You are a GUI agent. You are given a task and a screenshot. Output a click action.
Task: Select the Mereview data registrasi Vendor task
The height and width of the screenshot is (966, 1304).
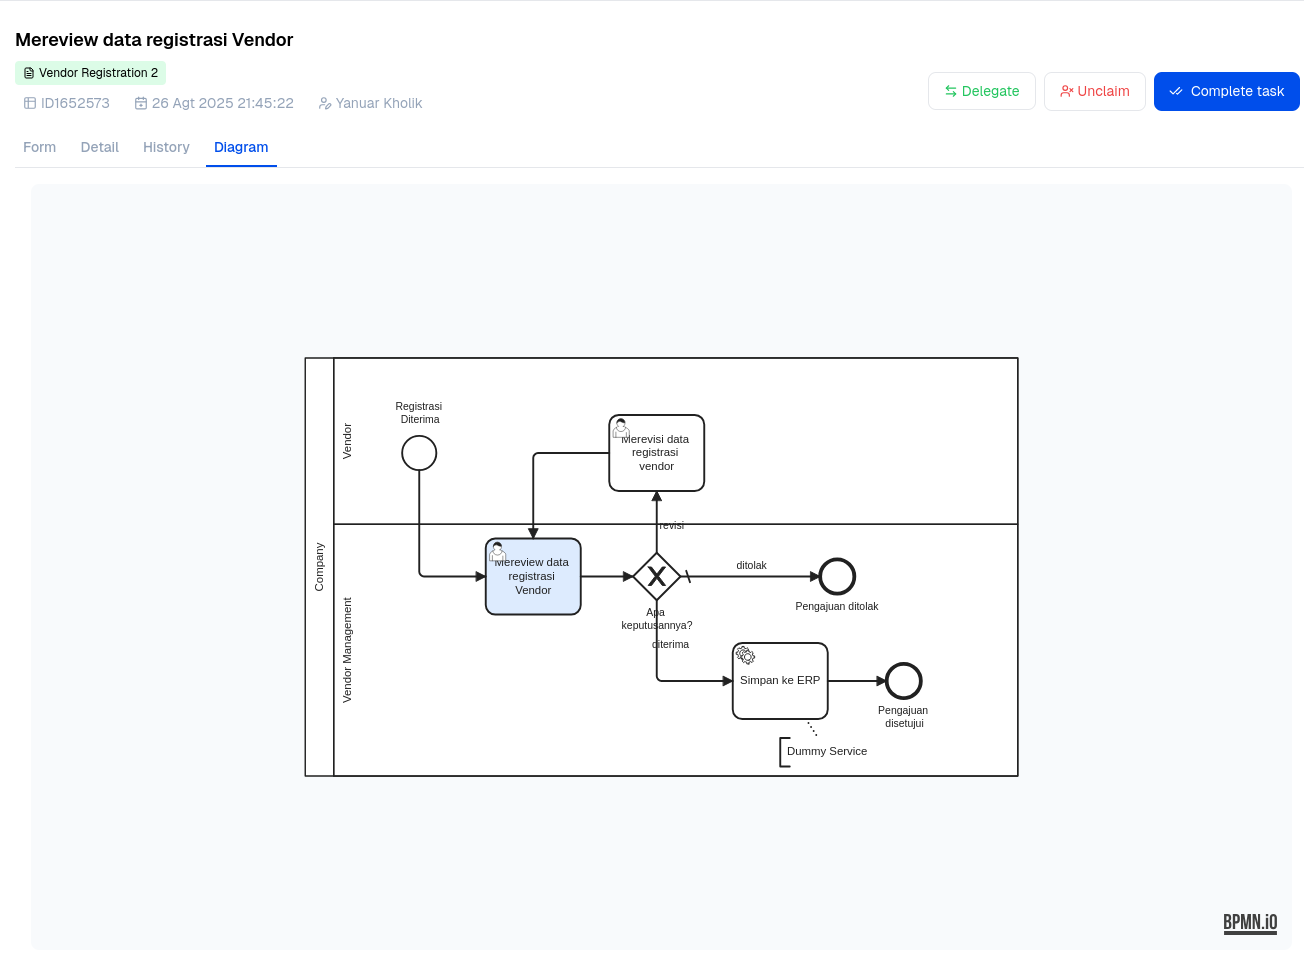point(533,577)
